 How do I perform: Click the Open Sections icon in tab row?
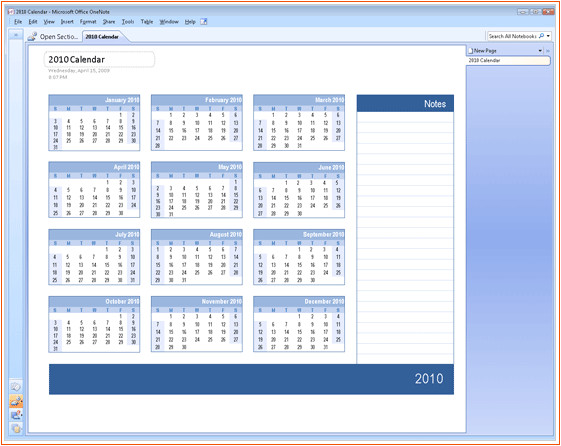coord(32,36)
